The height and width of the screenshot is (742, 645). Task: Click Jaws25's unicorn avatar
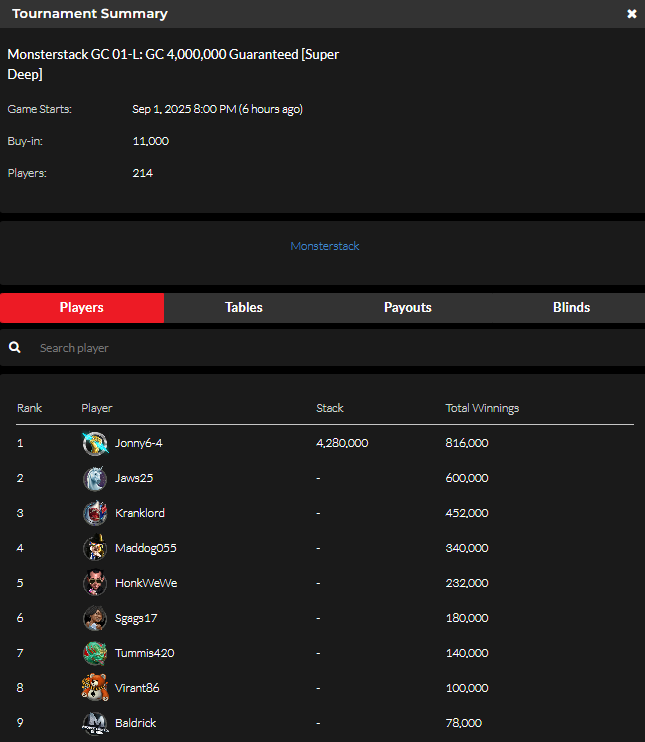[x=95, y=478]
